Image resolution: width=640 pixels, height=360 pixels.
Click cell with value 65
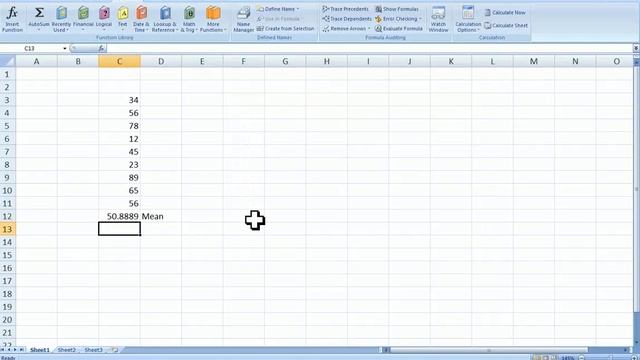pyautogui.click(x=119, y=191)
